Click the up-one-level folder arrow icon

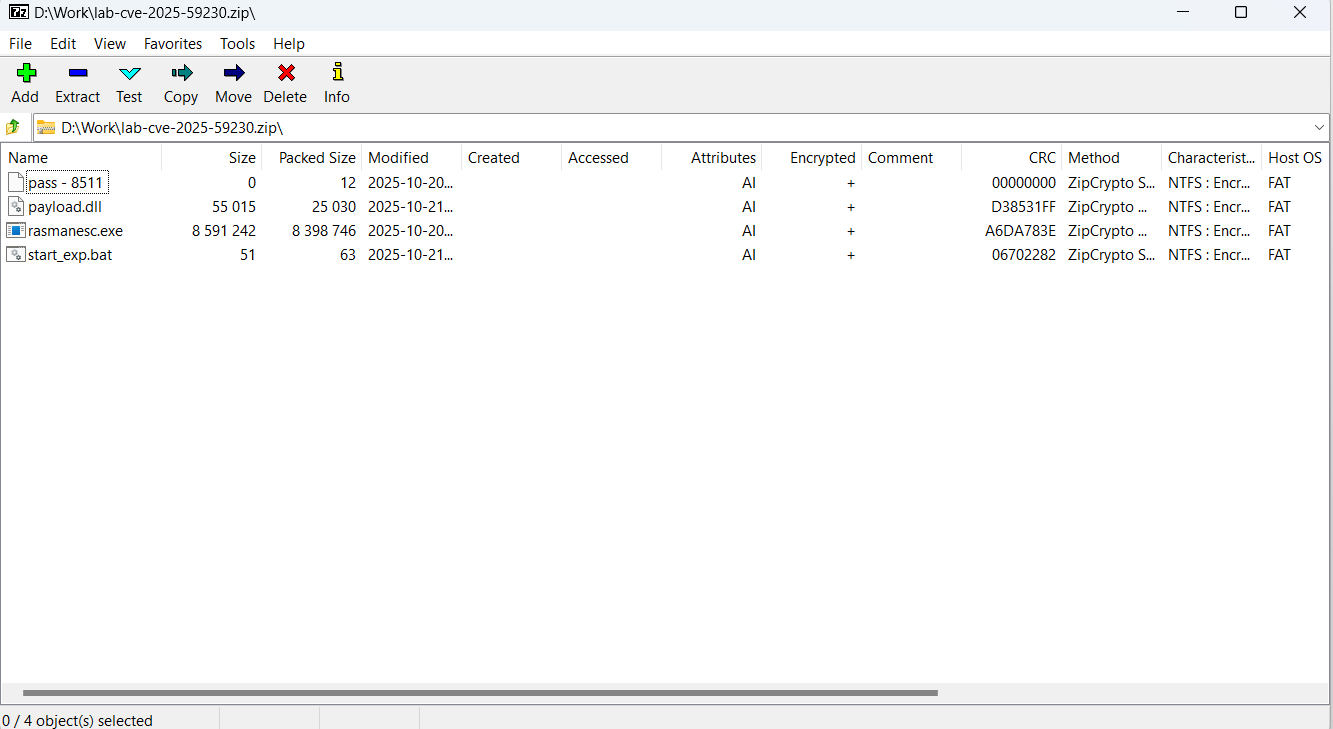click(13, 126)
